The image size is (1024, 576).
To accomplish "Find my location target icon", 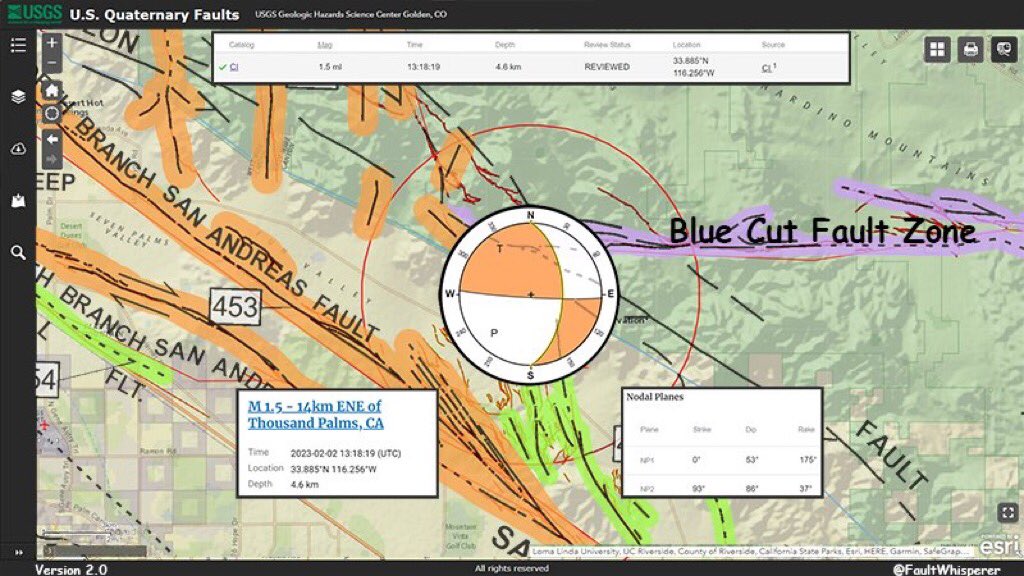I will 52,114.
